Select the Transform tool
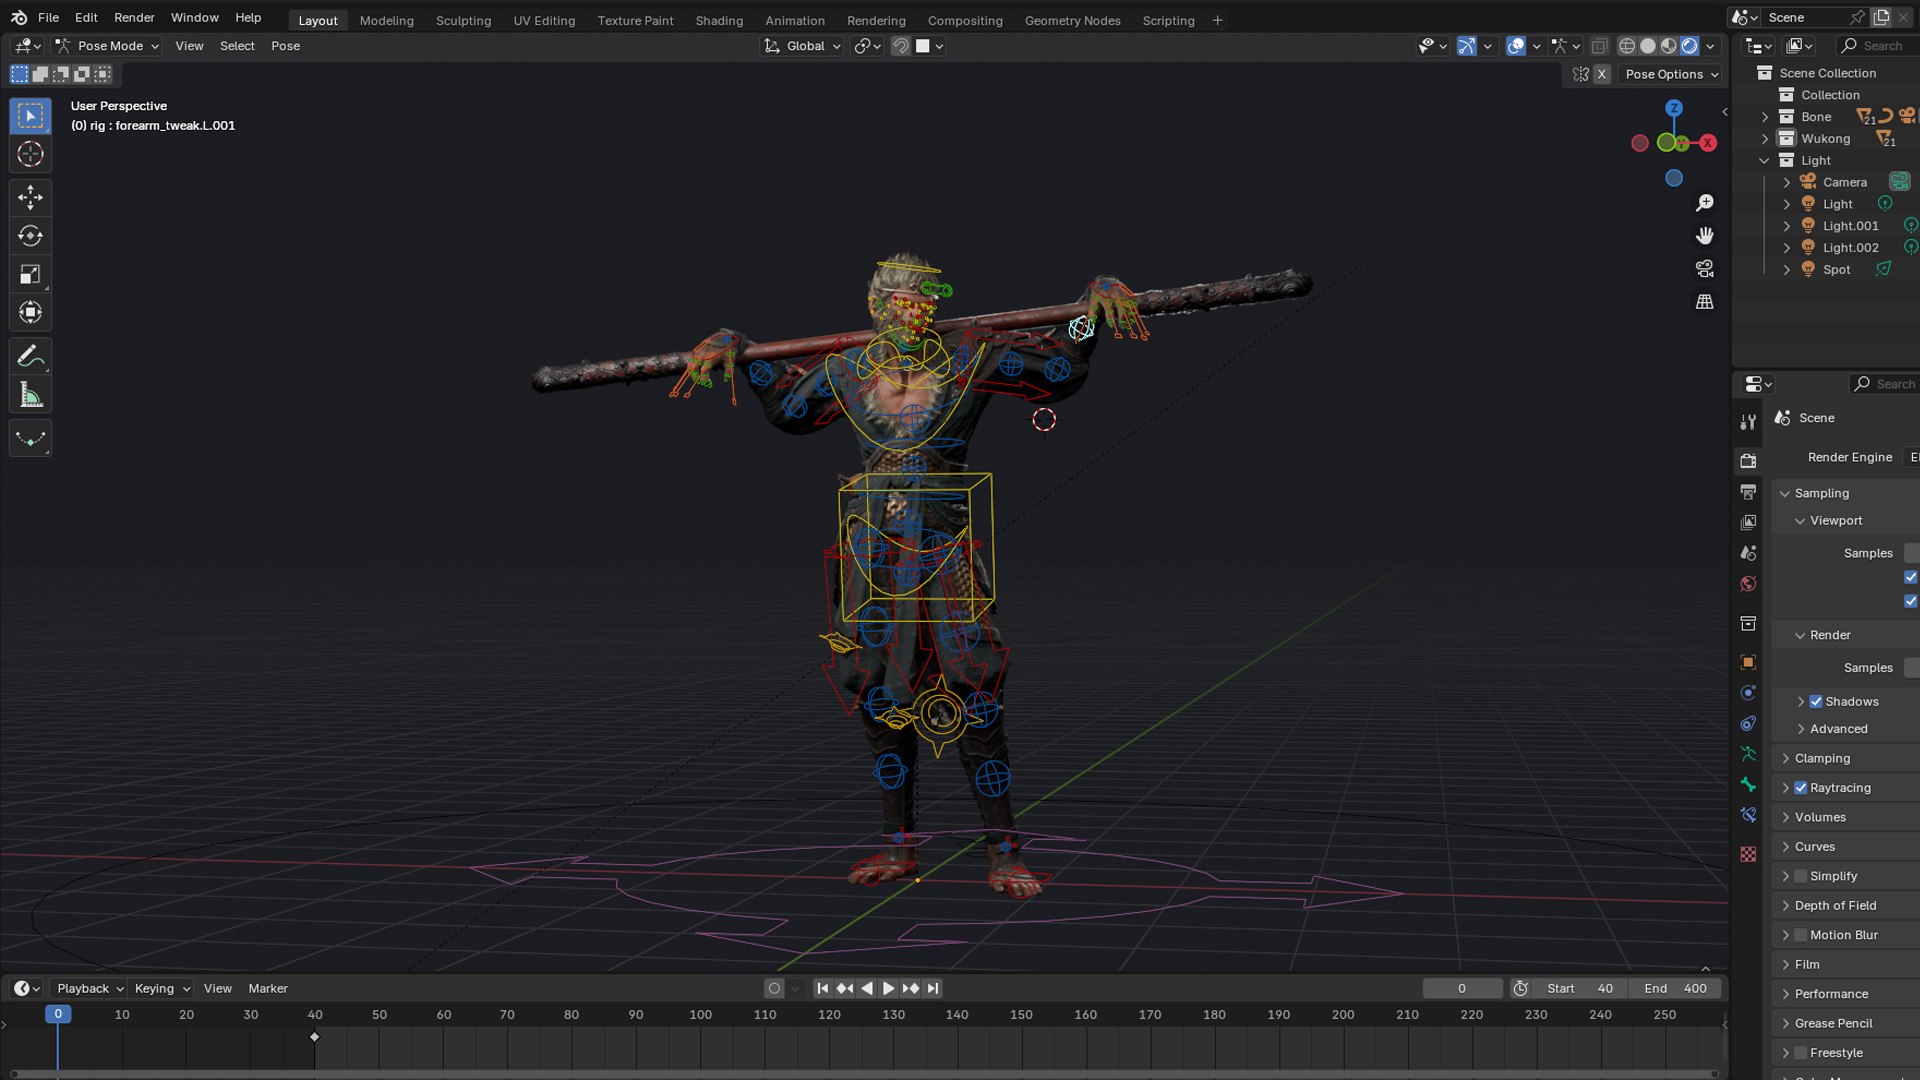This screenshot has width=1920, height=1080. pos(30,312)
